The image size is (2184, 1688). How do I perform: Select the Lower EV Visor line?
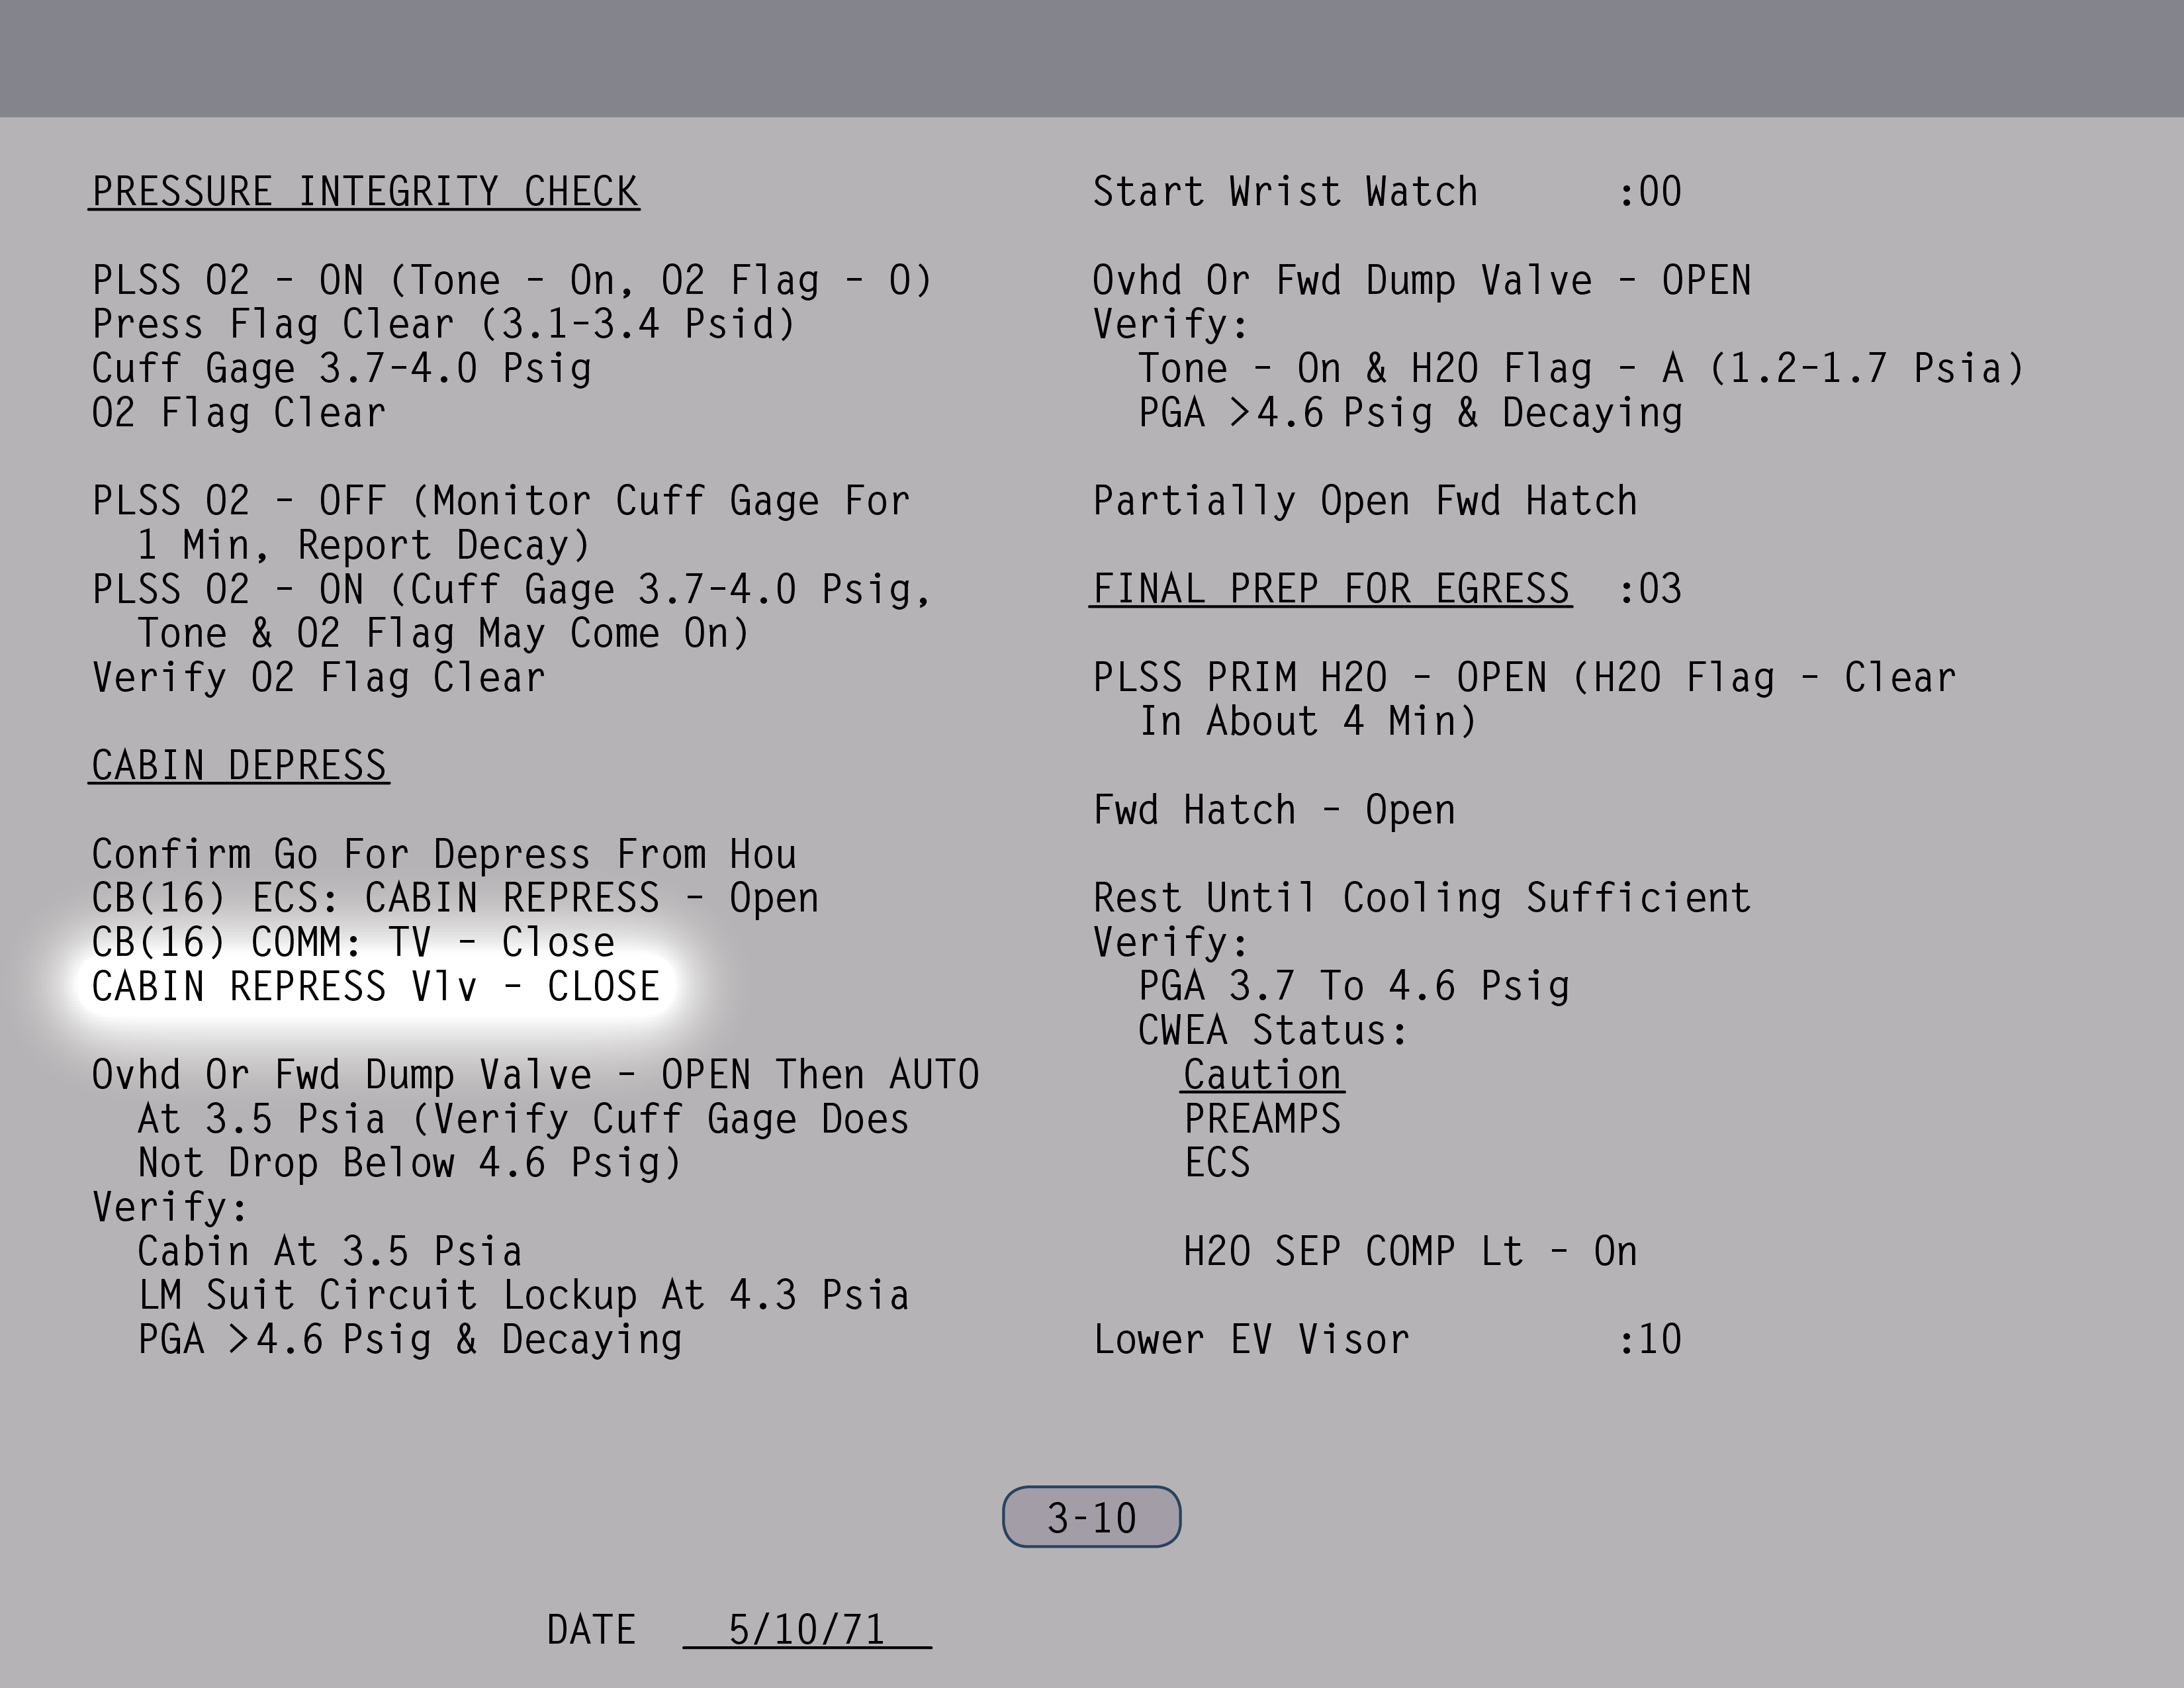[1251, 1340]
